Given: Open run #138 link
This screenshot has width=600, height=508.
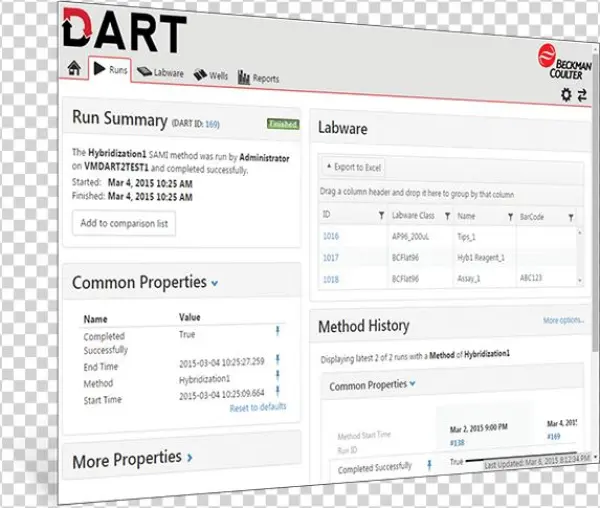Looking at the screenshot, I should tap(457, 443).
